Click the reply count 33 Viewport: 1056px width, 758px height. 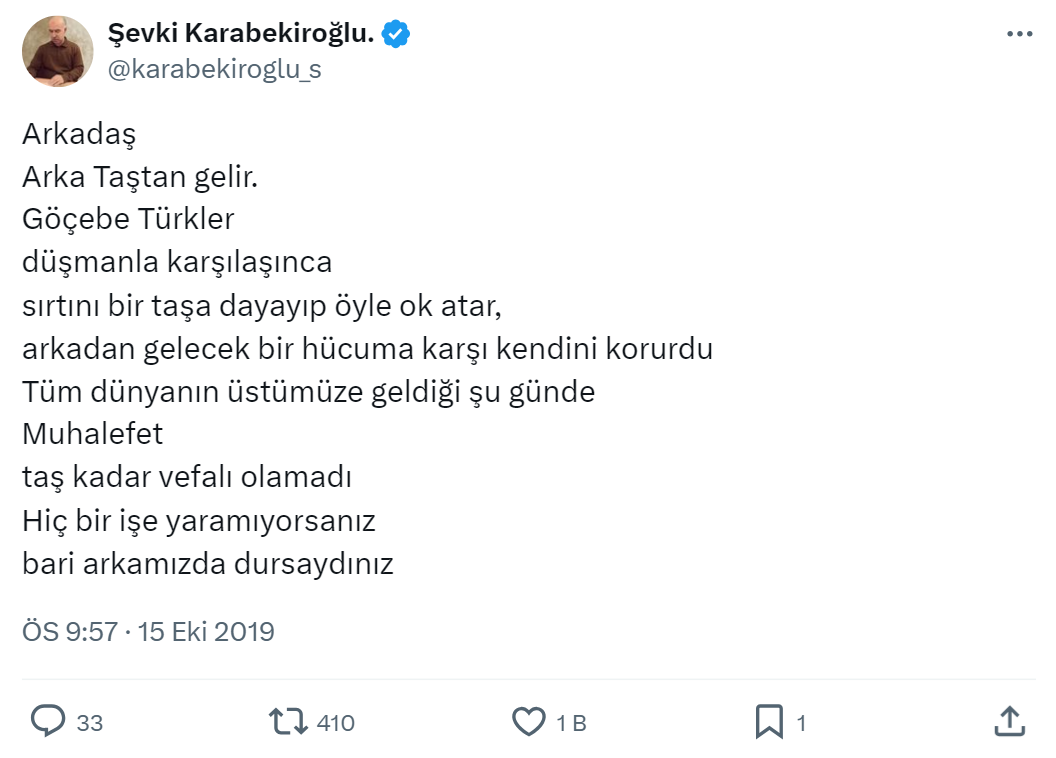90,722
